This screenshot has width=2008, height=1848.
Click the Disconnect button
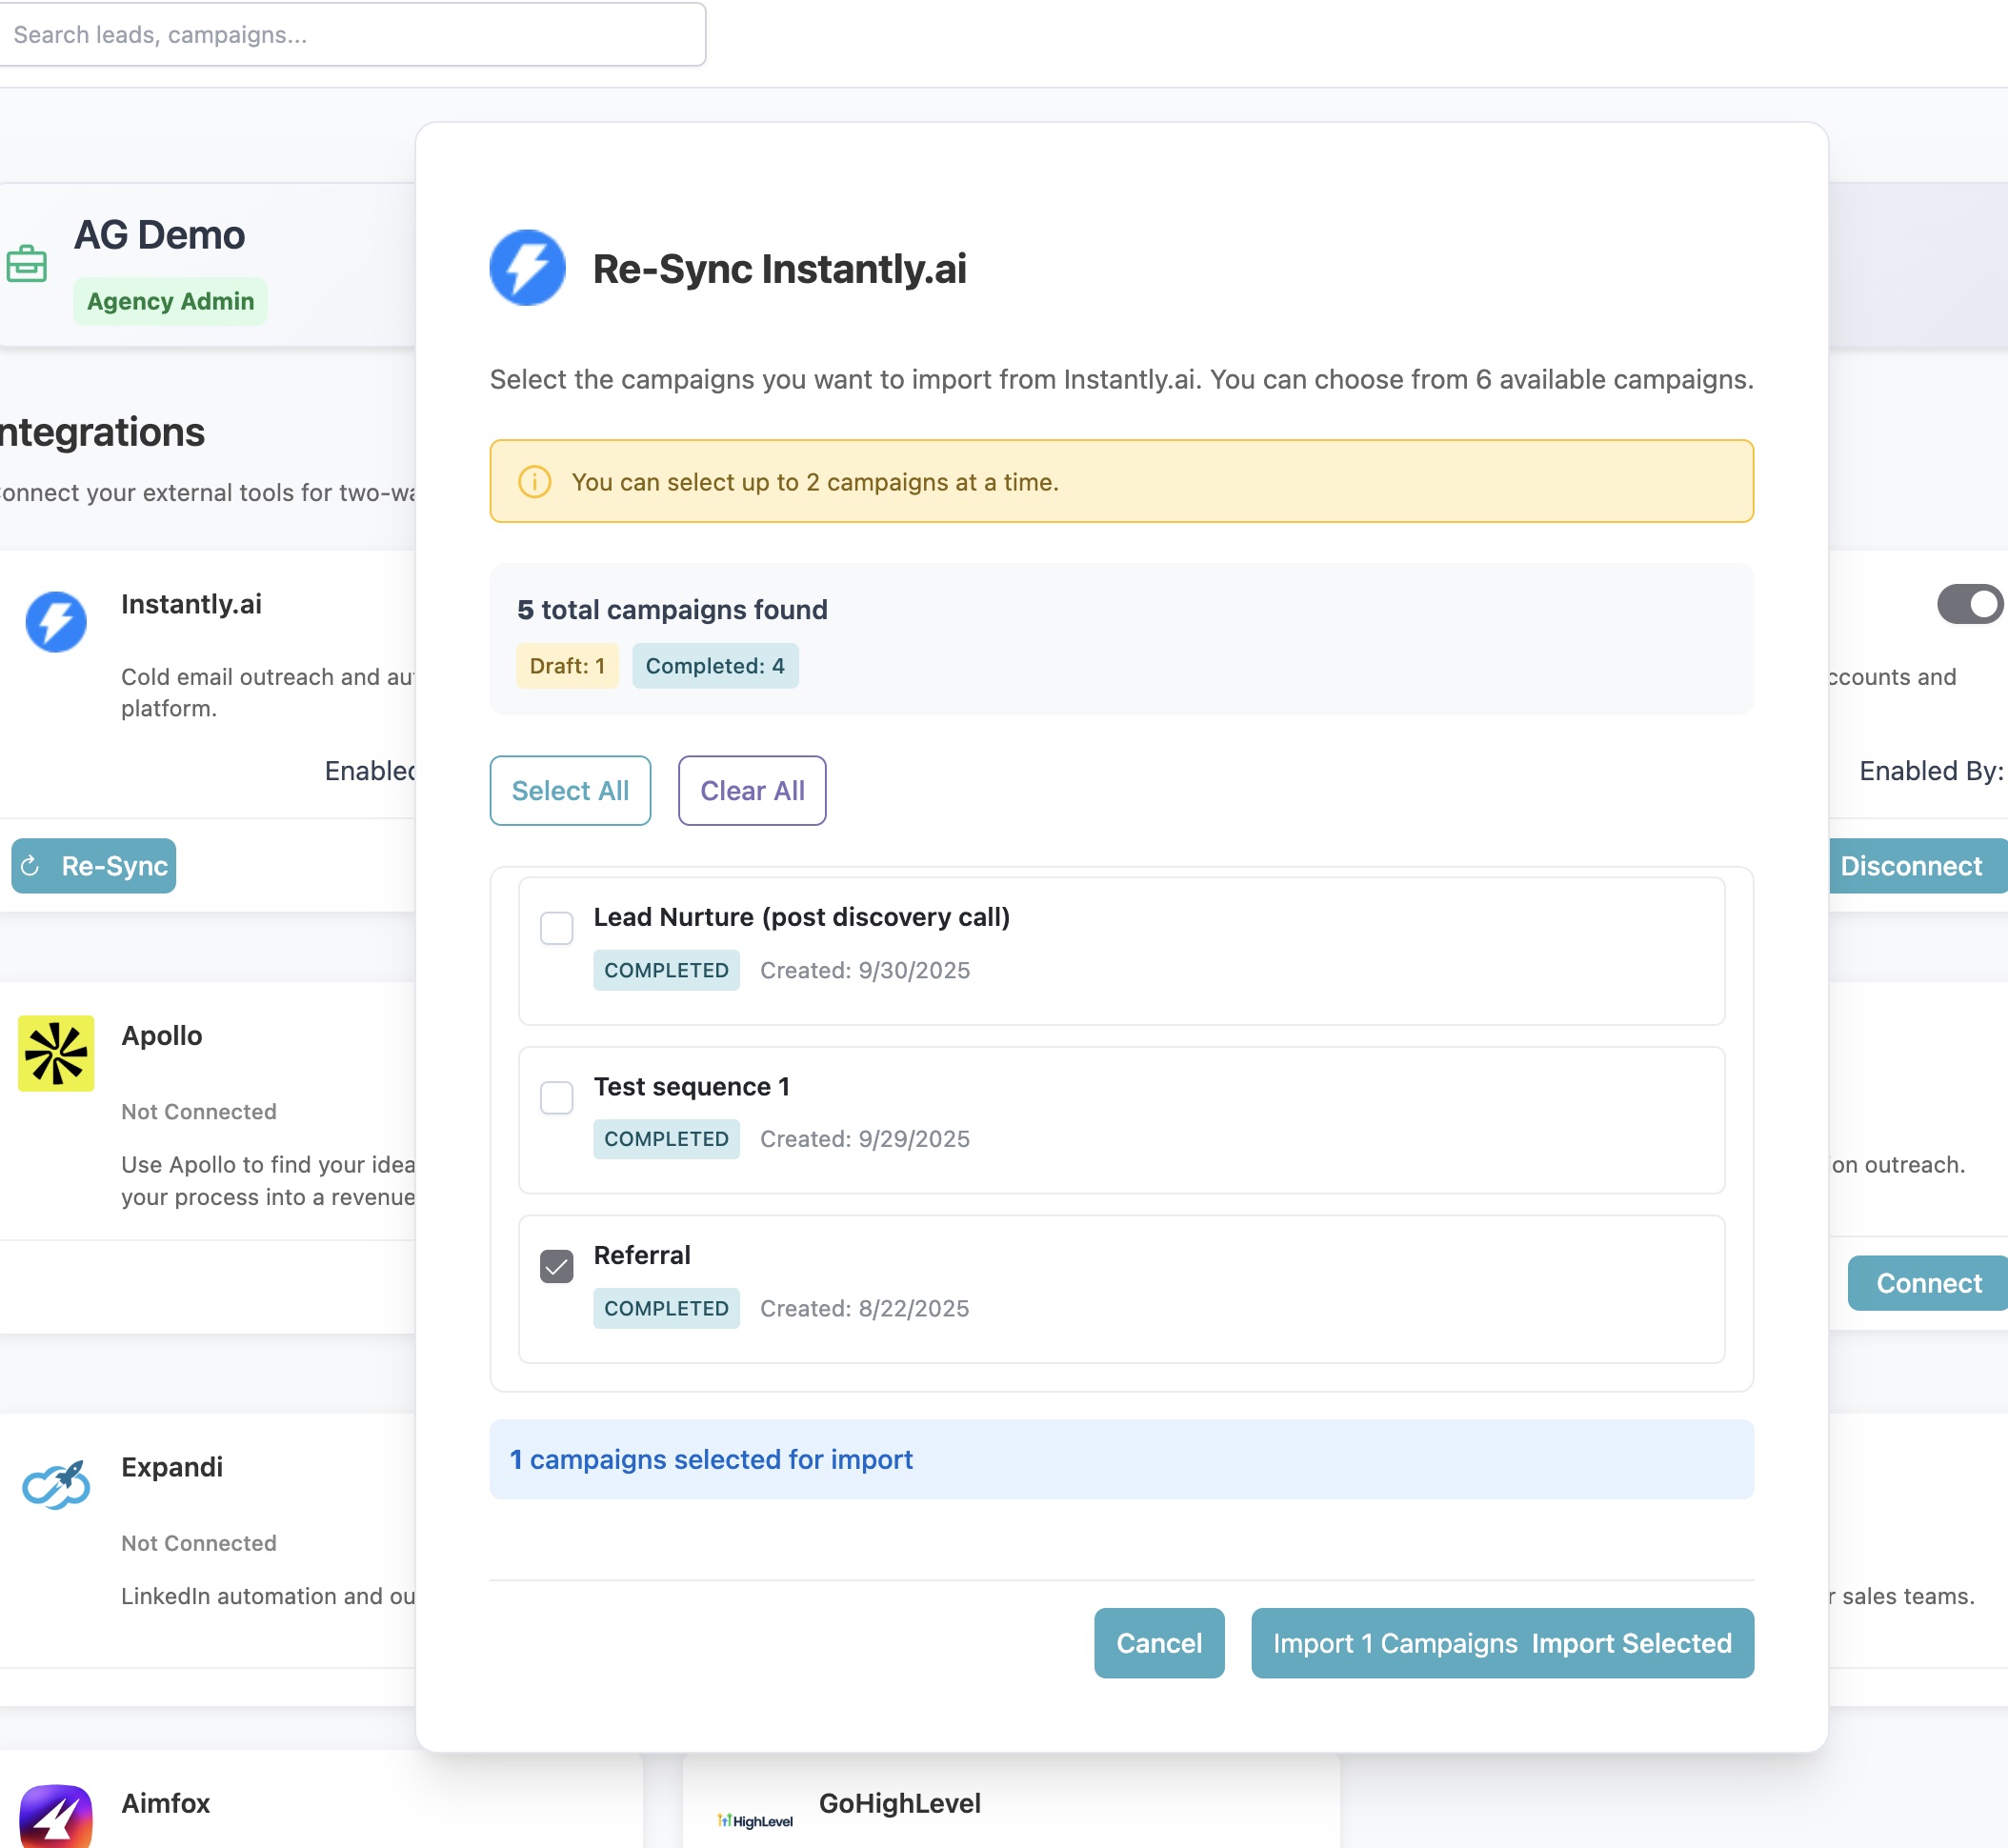click(1918, 865)
